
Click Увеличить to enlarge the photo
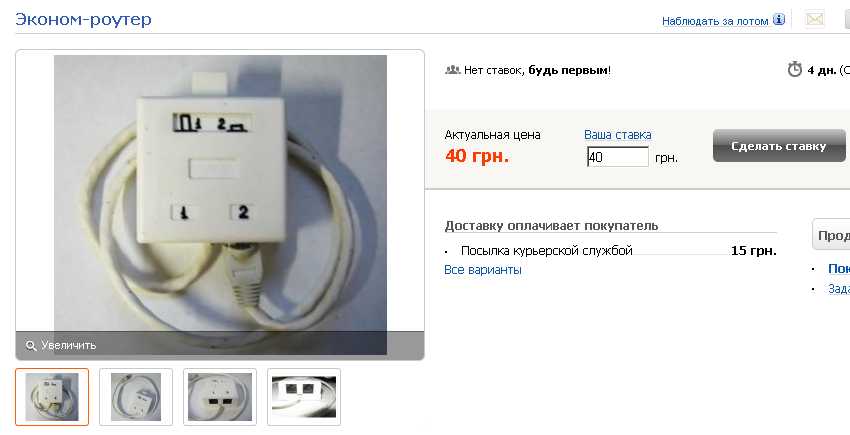(x=68, y=346)
